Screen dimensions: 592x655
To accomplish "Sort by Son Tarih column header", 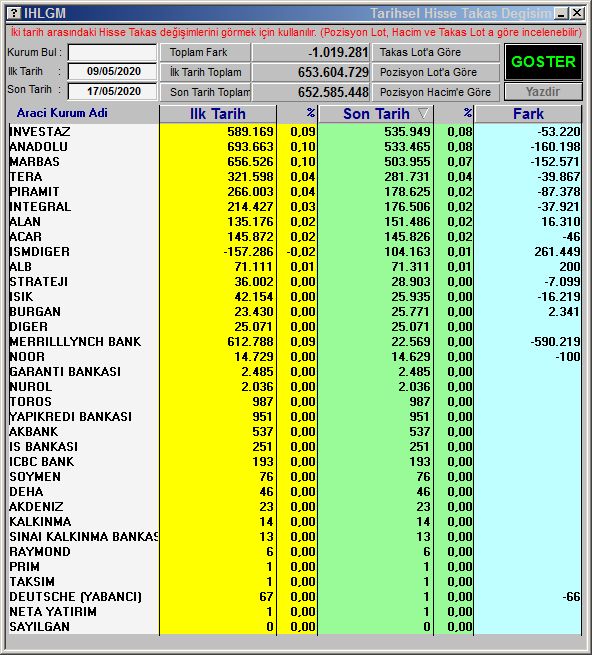I will tap(376, 114).
